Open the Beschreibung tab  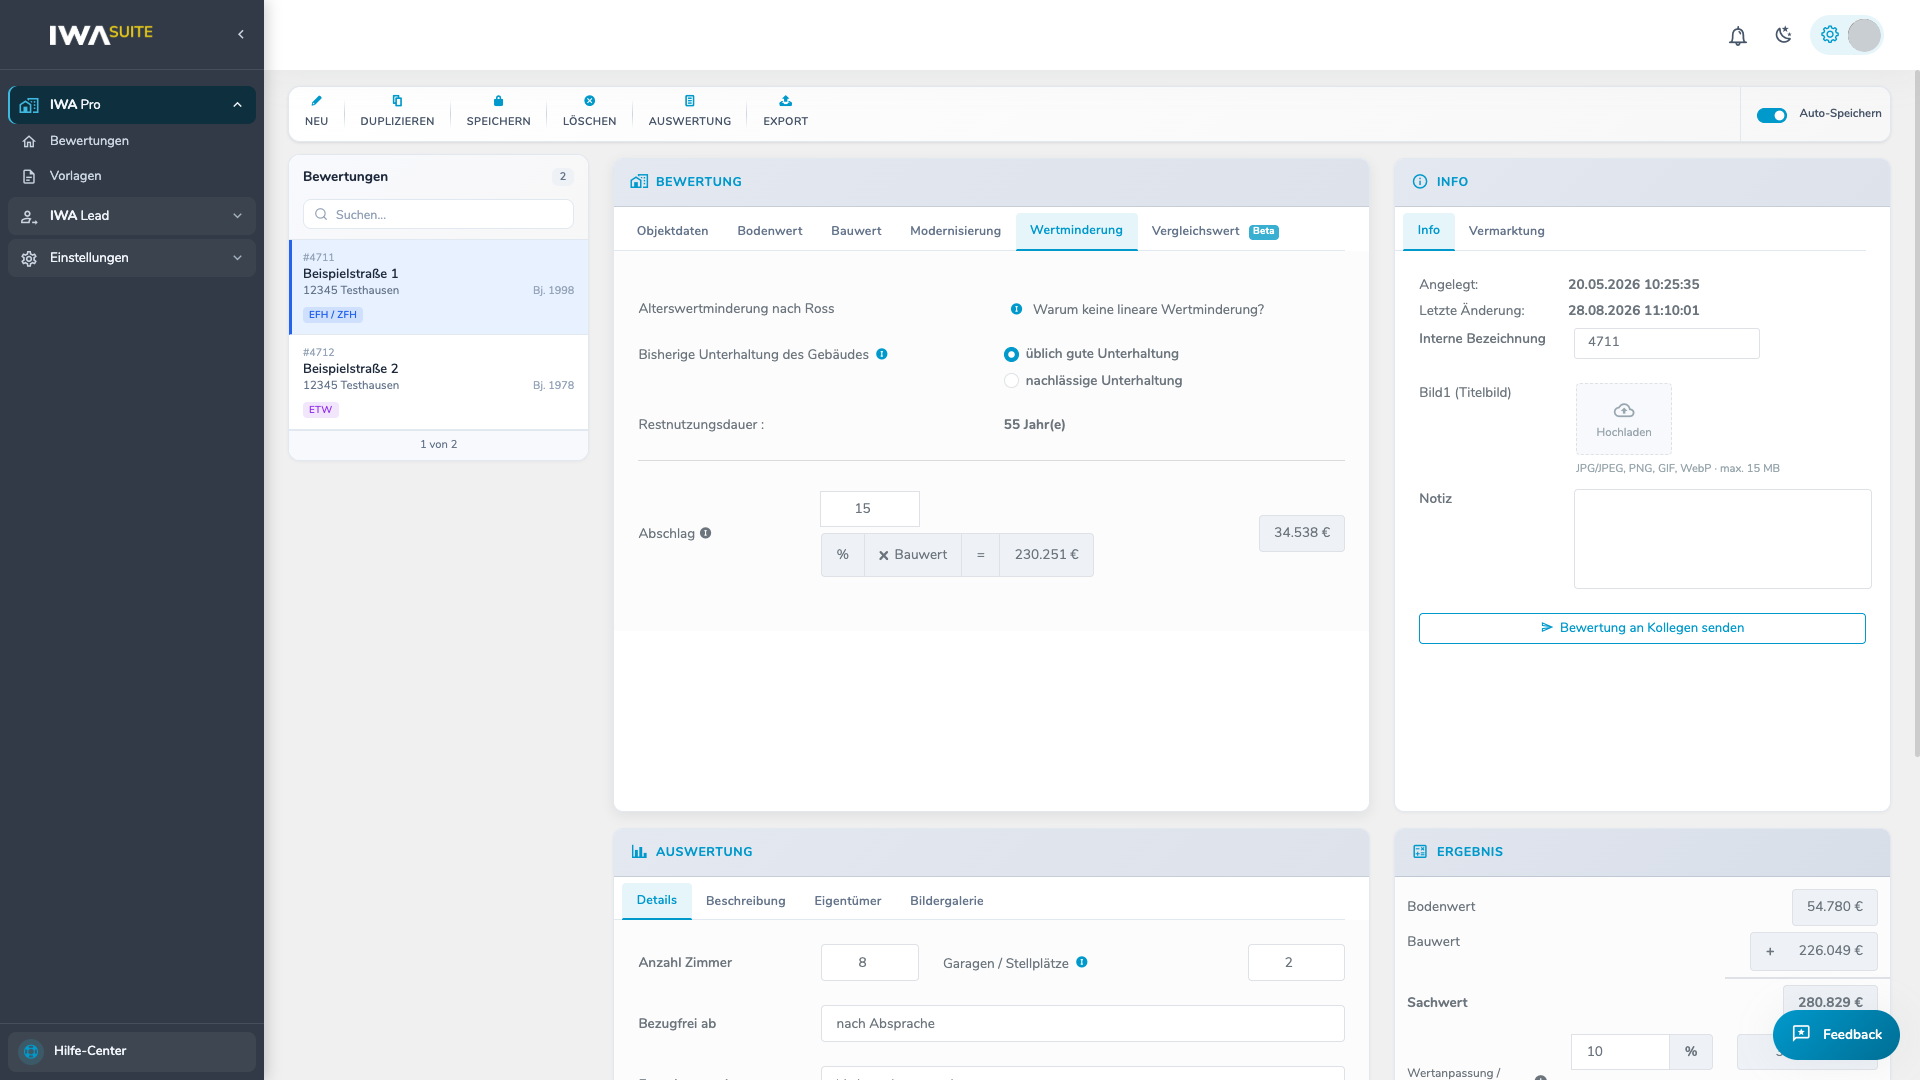pos(745,901)
